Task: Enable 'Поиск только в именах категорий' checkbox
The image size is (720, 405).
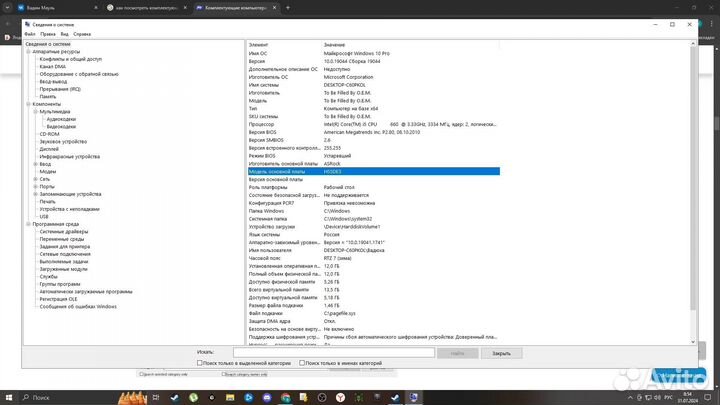Action: (x=302, y=363)
